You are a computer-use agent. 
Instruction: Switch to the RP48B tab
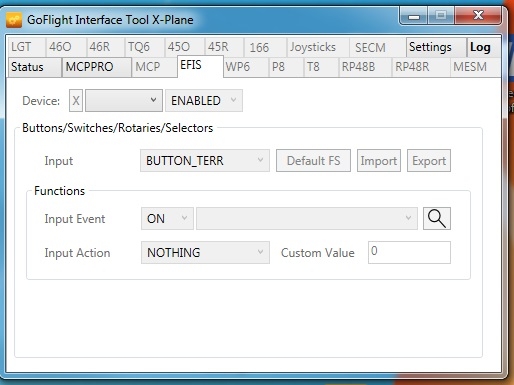[x=365, y=67]
